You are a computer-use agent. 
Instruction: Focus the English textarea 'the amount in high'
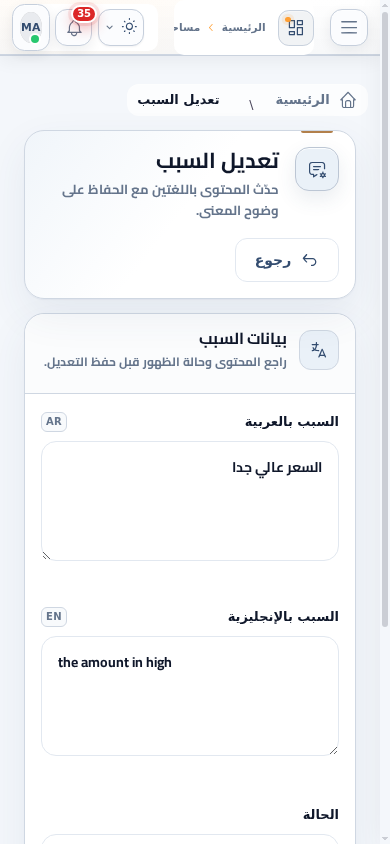tap(190, 696)
